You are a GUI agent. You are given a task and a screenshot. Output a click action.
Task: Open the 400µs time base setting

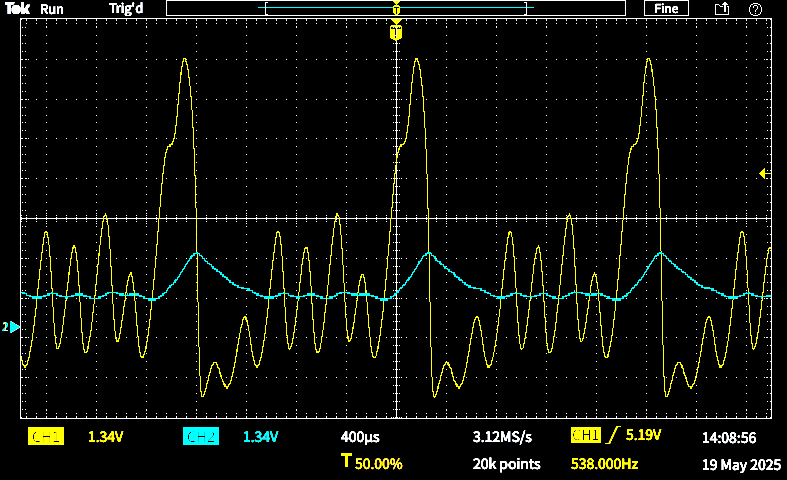coord(360,437)
